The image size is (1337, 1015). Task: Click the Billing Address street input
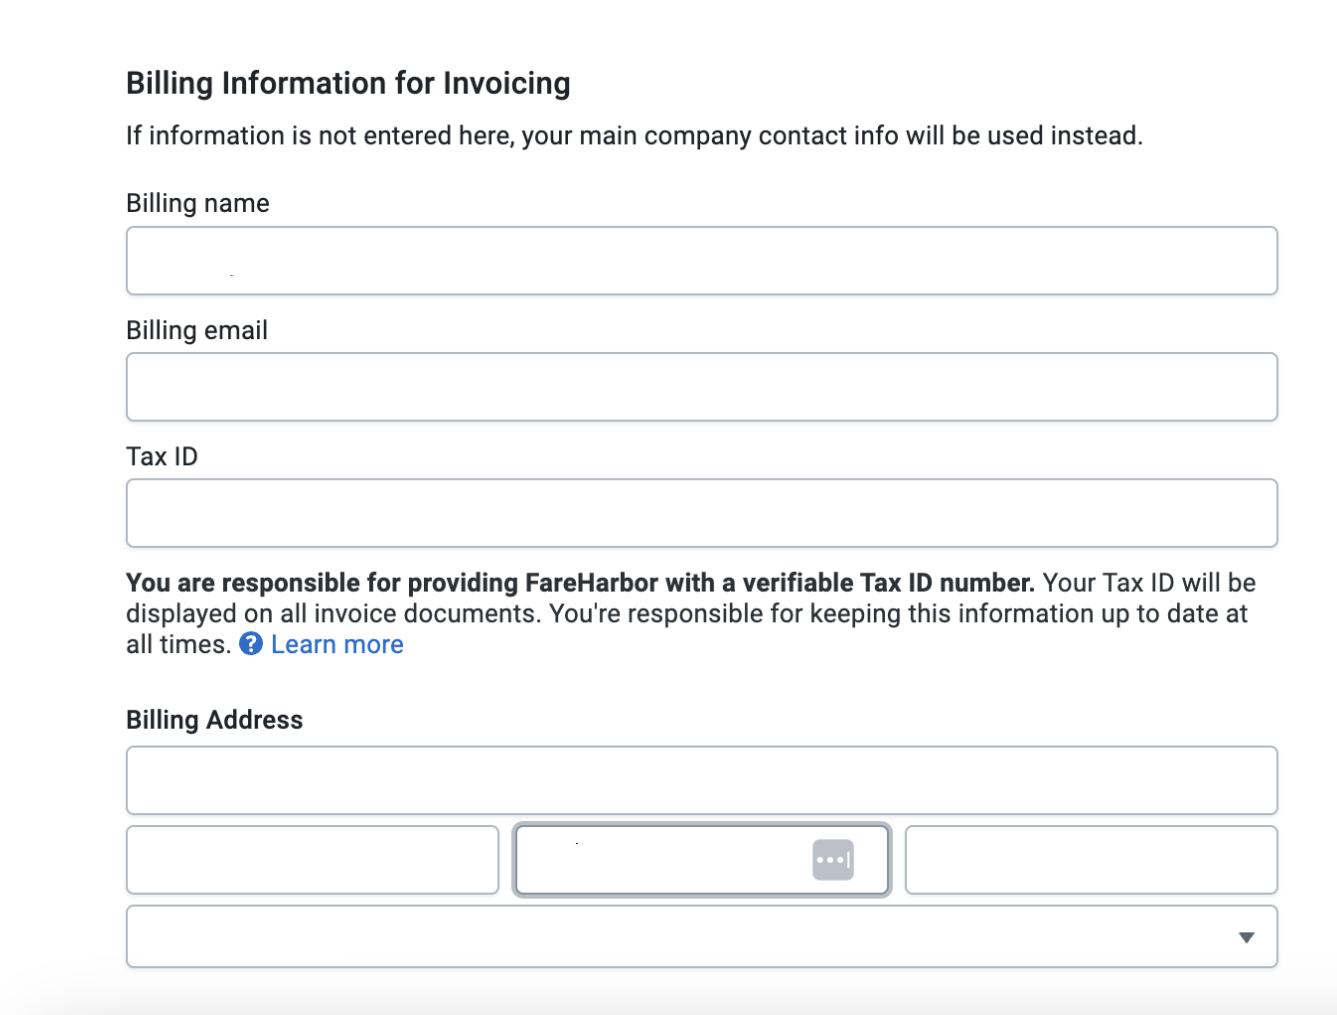coord(700,781)
